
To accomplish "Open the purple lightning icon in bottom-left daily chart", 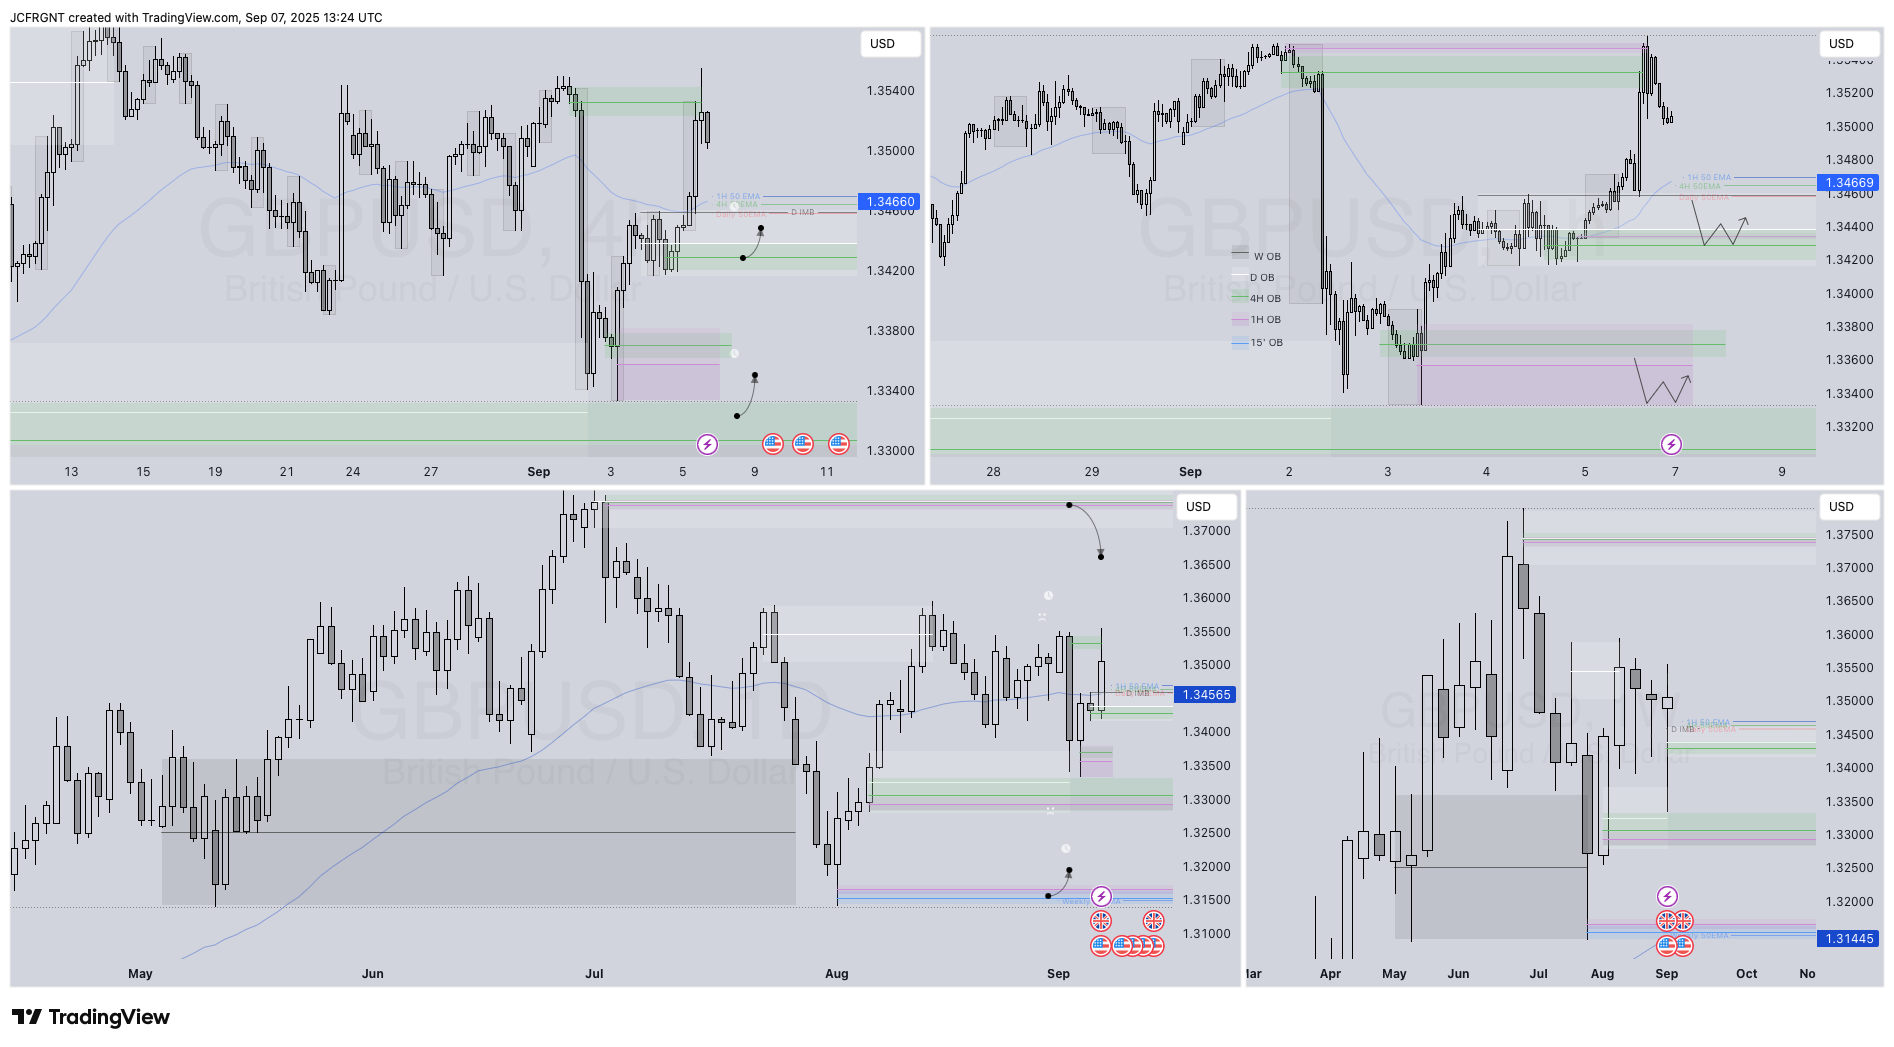I will (x=1101, y=896).
